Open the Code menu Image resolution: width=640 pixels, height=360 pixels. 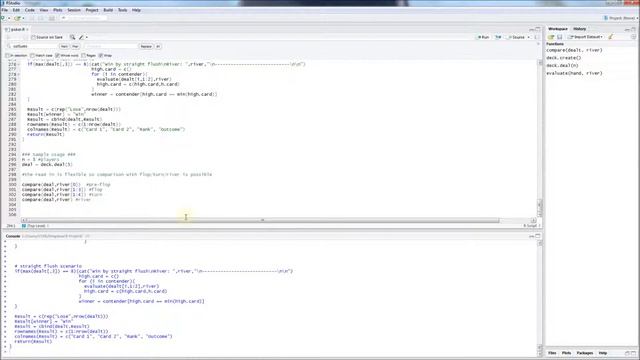30,10
